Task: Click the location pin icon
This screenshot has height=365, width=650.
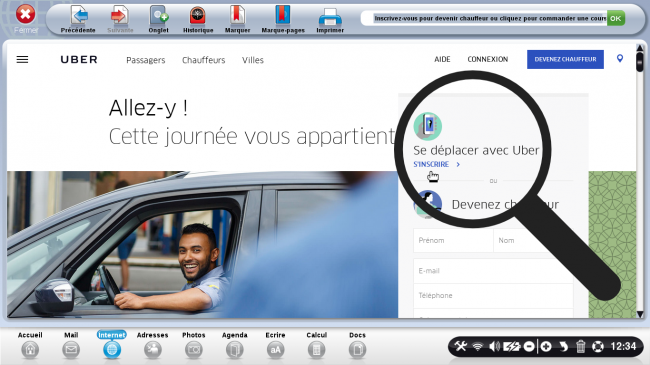Action: pyautogui.click(x=620, y=58)
